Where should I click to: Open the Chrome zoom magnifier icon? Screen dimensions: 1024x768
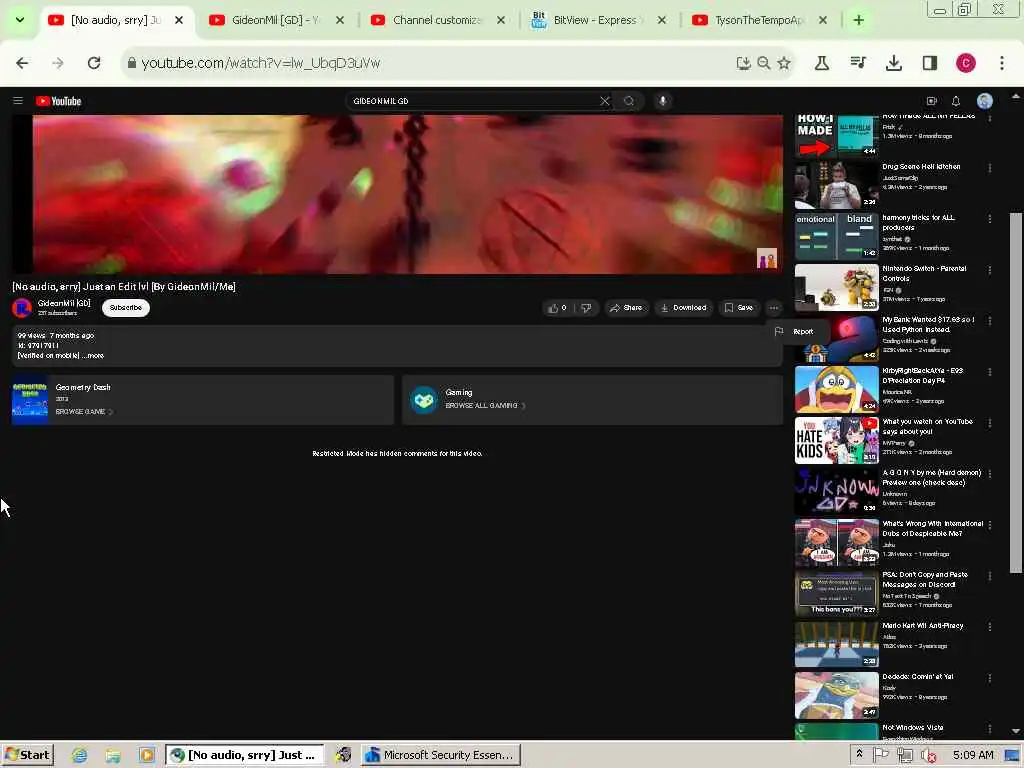763,63
